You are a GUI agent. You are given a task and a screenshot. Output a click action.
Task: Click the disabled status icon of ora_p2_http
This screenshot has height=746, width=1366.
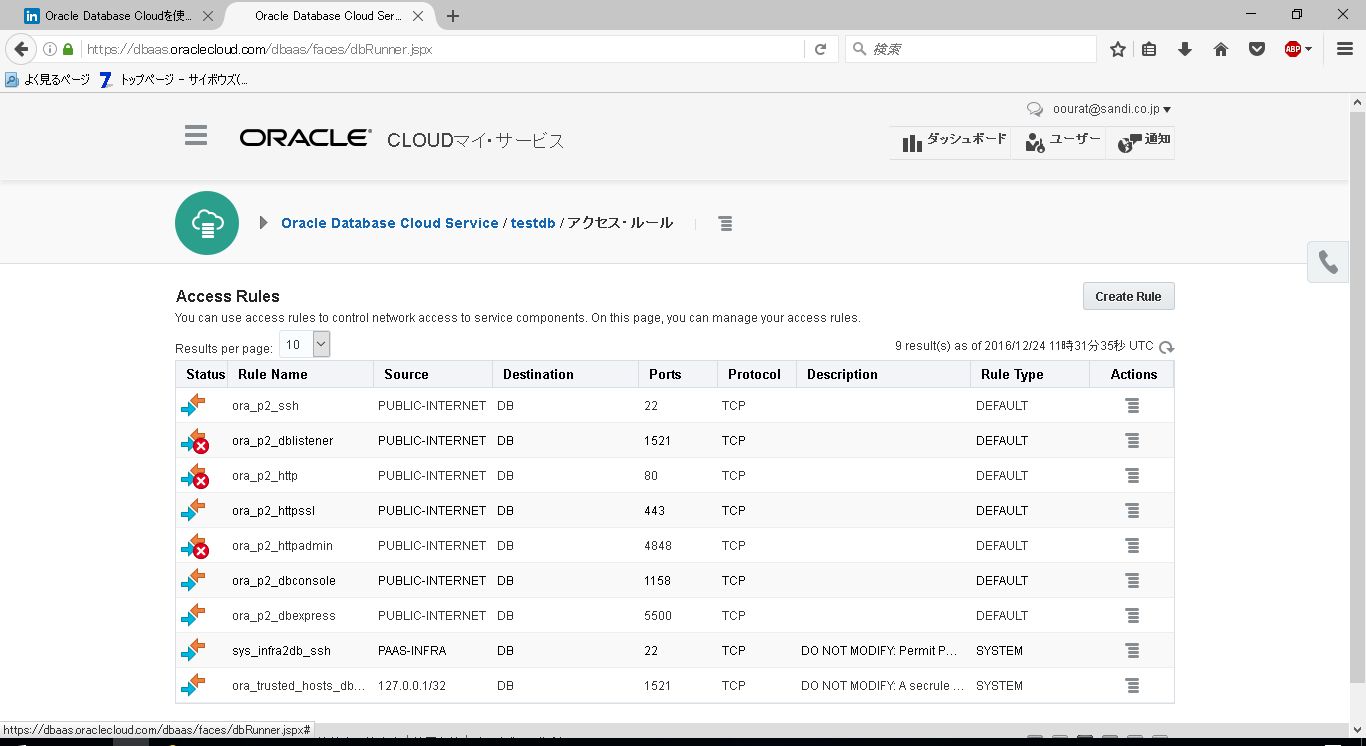point(194,476)
